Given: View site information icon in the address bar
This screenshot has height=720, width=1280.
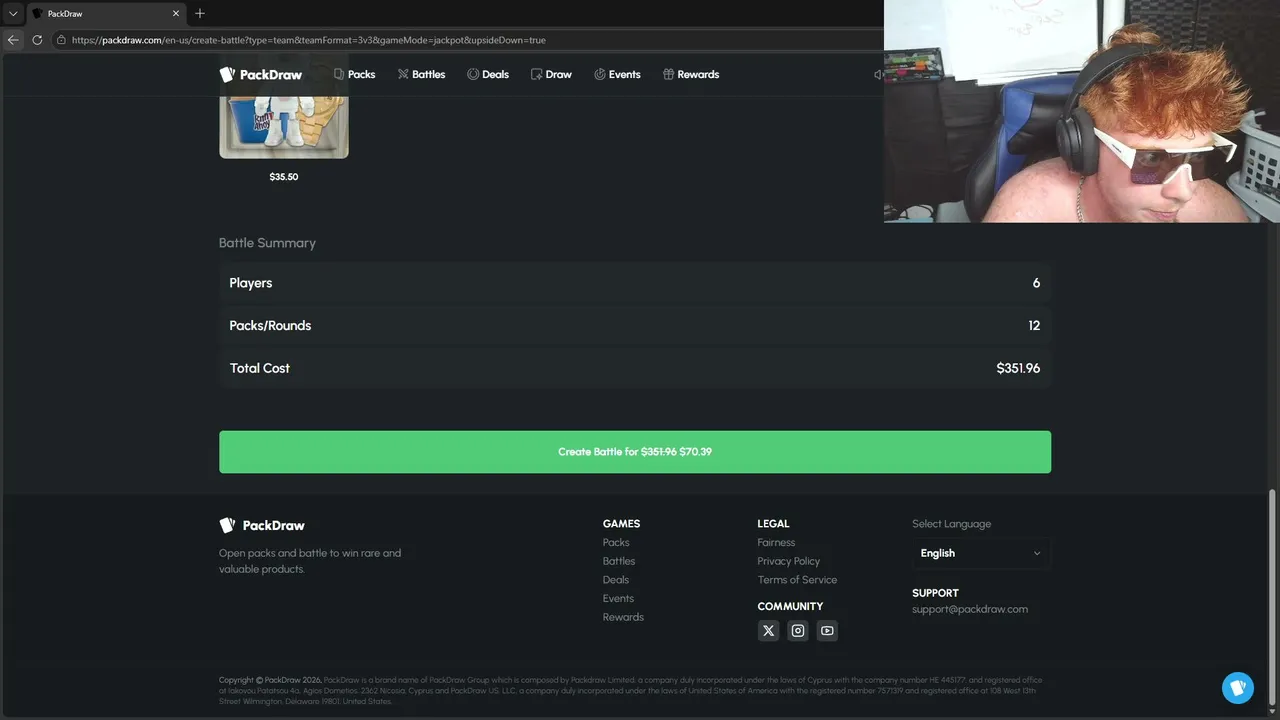Looking at the screenshot, I should 61,40.
